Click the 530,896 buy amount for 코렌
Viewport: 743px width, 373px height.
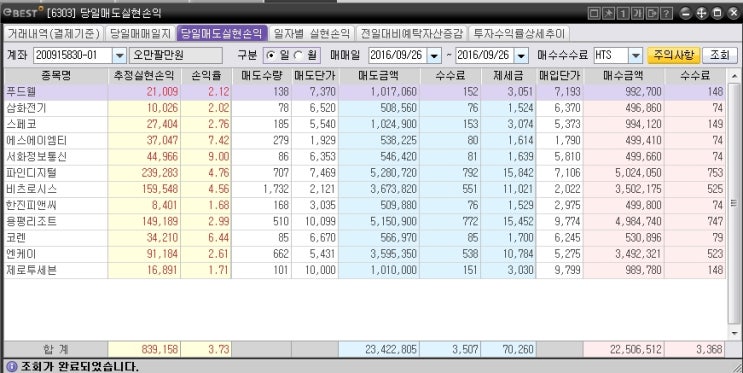(x=643, y=237)
